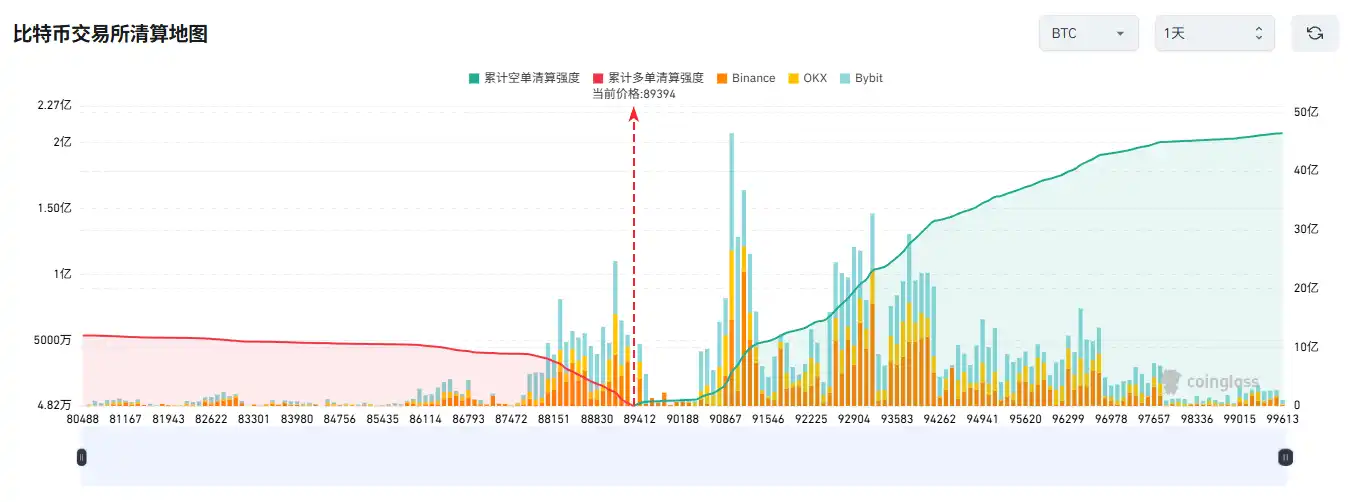Image resolution: width=1348 pixels, height=502 pixels.
Task: Click x-axis label 91546
Action: 768,421
